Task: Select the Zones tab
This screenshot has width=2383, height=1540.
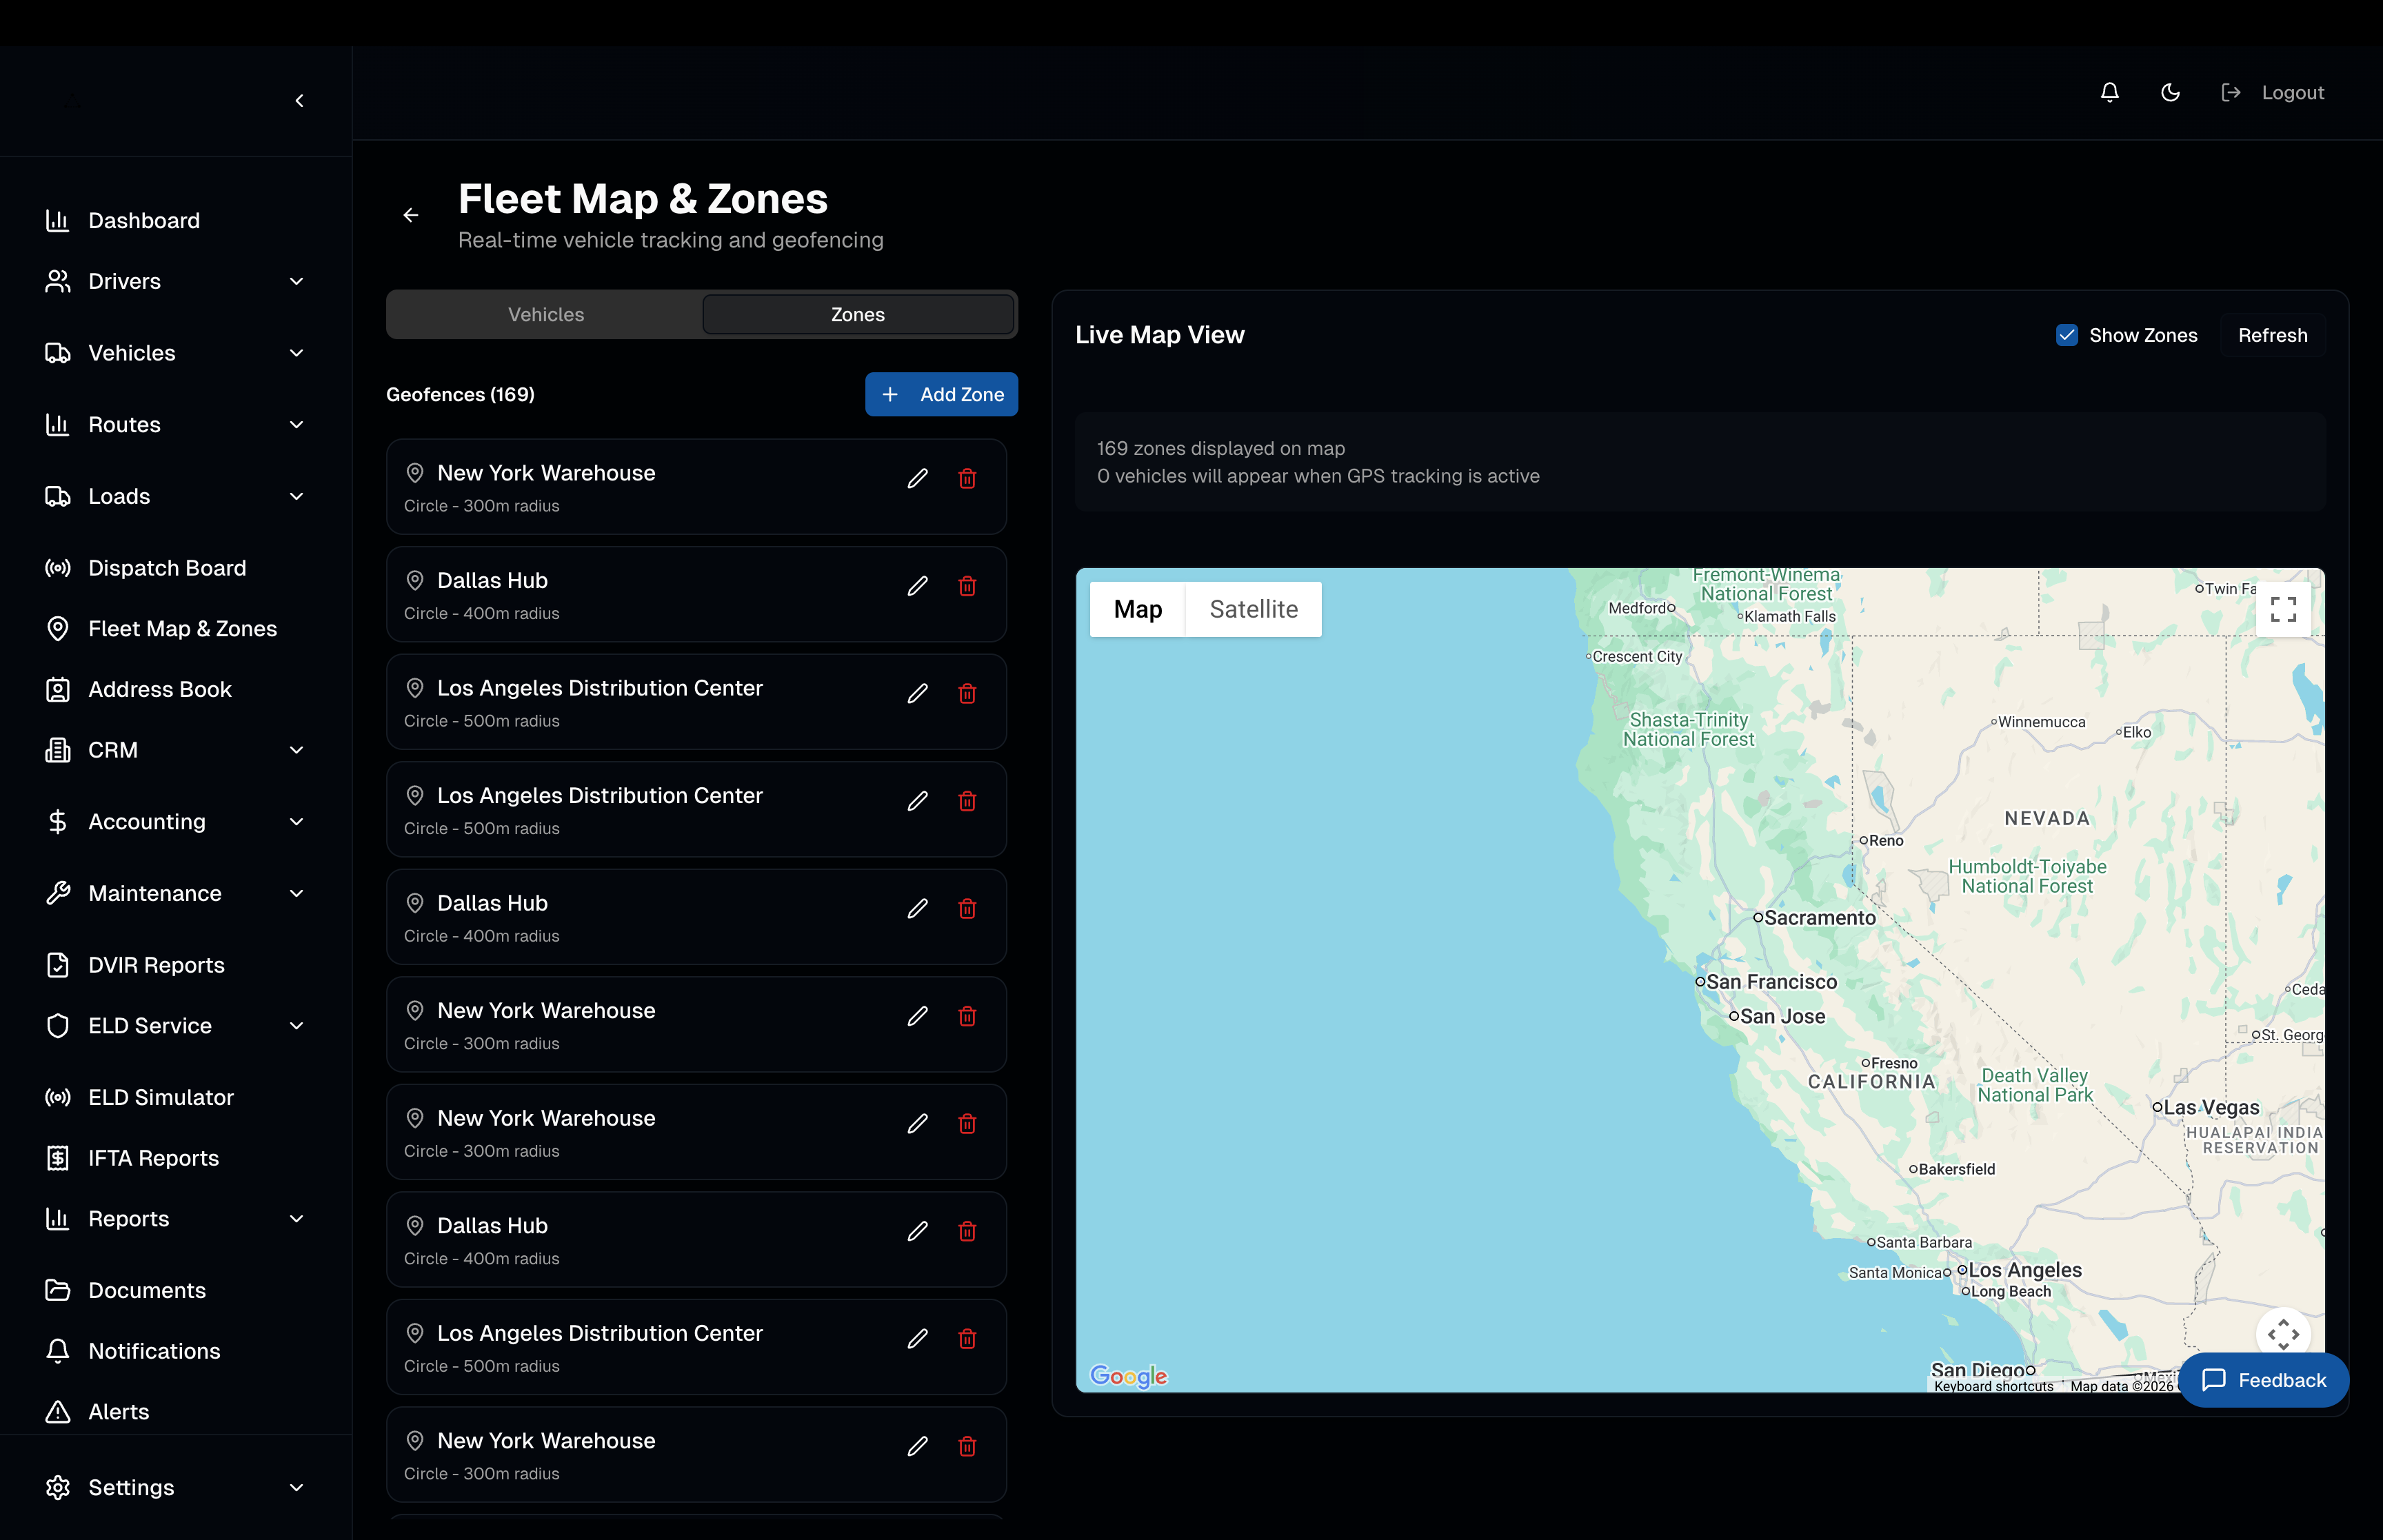Action: tap(857, 314)
